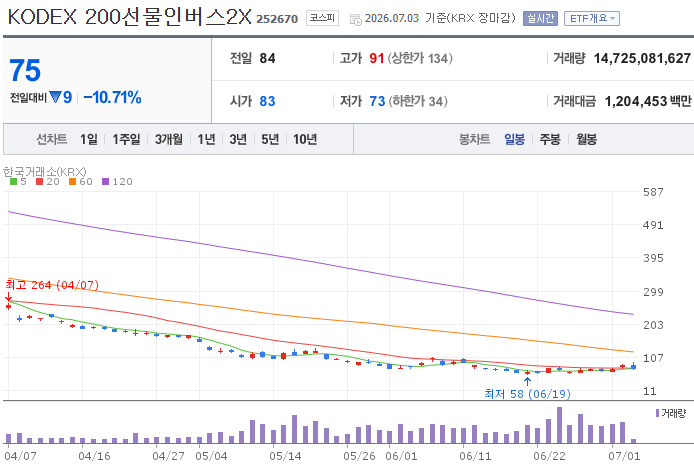Show the 3년 line chart
The image size is (694, 473).
(x=238, y=139)
